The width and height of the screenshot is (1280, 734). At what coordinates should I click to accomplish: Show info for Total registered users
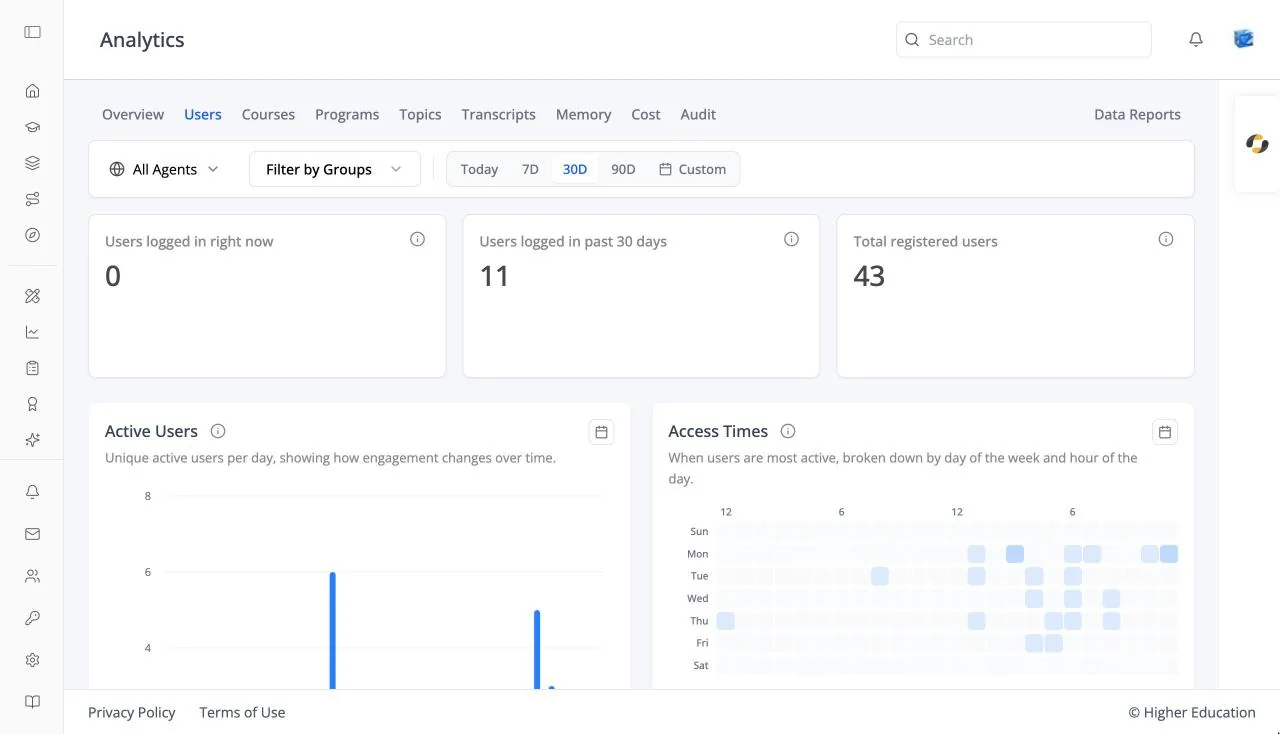click(1166, 239)
